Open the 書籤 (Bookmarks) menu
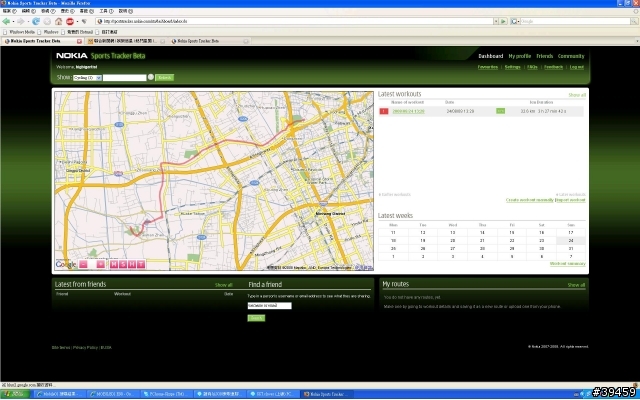 87,11
